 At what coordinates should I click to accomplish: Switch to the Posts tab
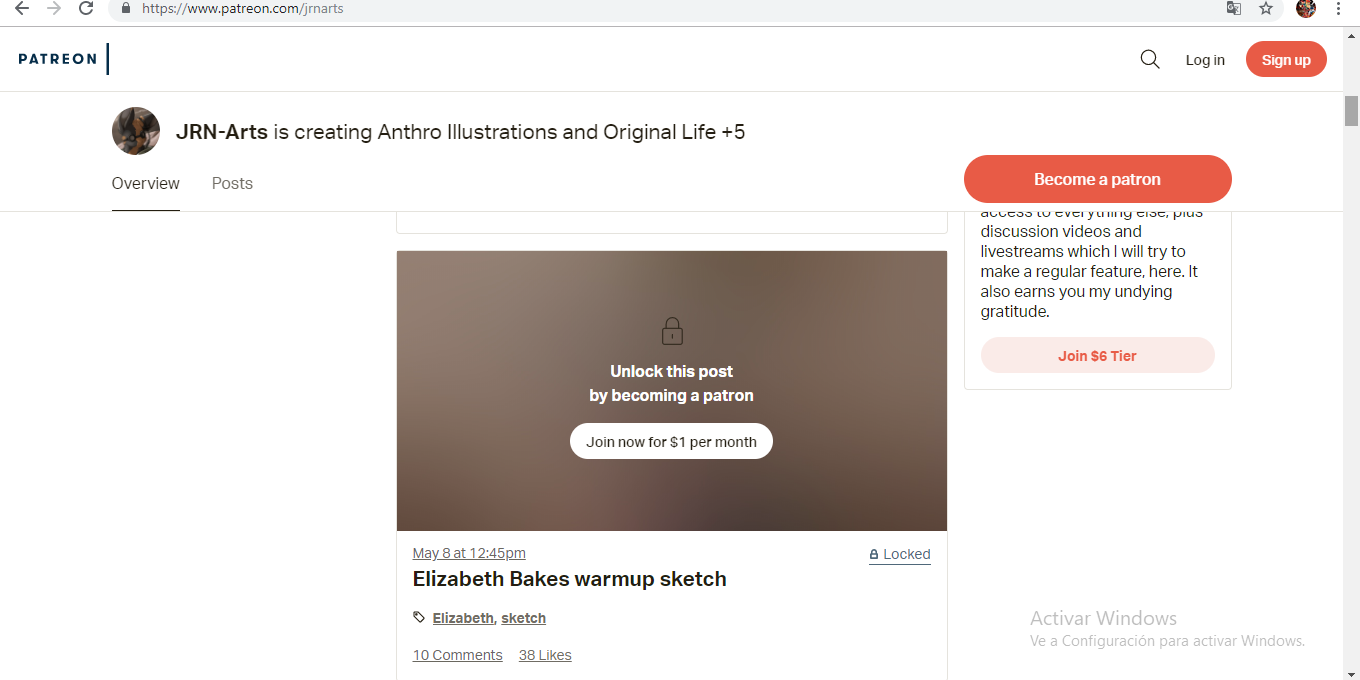coord(232,184)
